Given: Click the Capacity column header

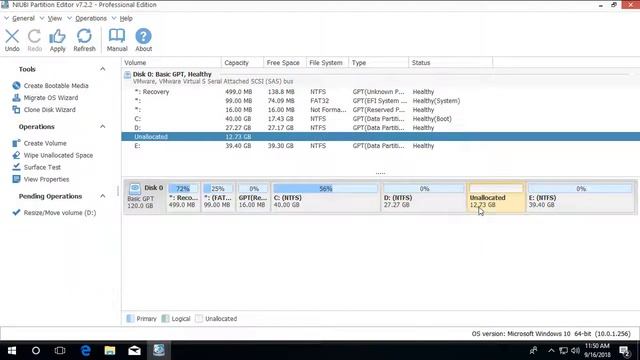Looking at the screenshot, I should coord(242,62).
